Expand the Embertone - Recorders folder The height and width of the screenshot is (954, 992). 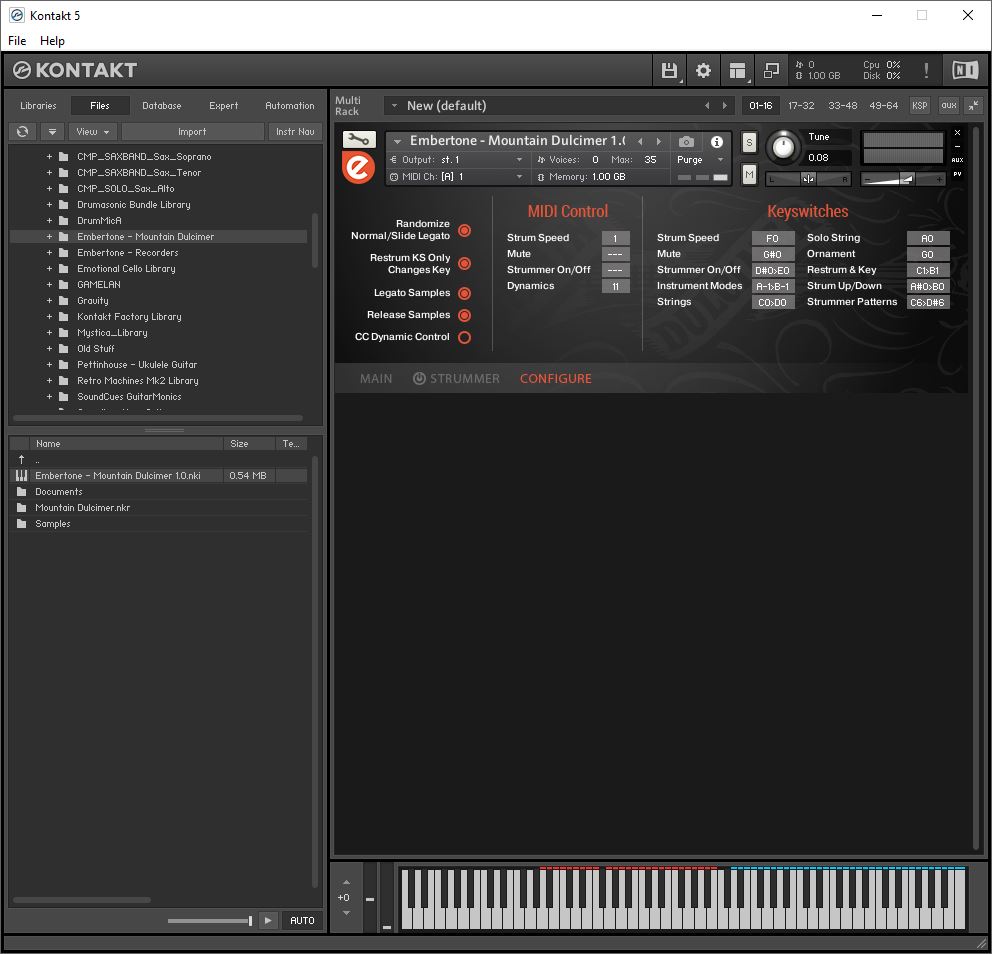[x=49, y=252]
